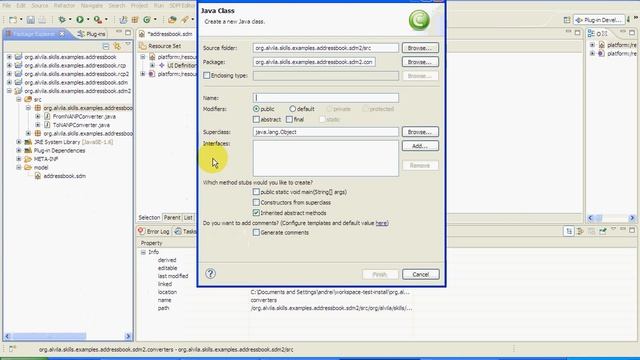Click the Outline view icon
This screenshot has height=360, width=640.
click(591, 33)
